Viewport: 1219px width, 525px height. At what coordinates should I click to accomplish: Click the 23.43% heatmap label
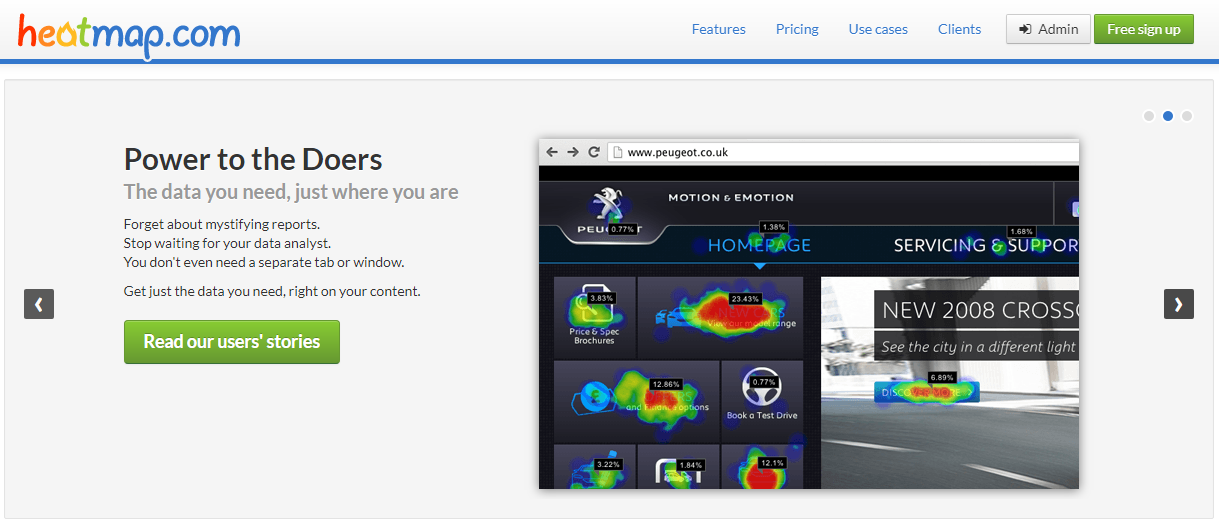coord(745,298)
